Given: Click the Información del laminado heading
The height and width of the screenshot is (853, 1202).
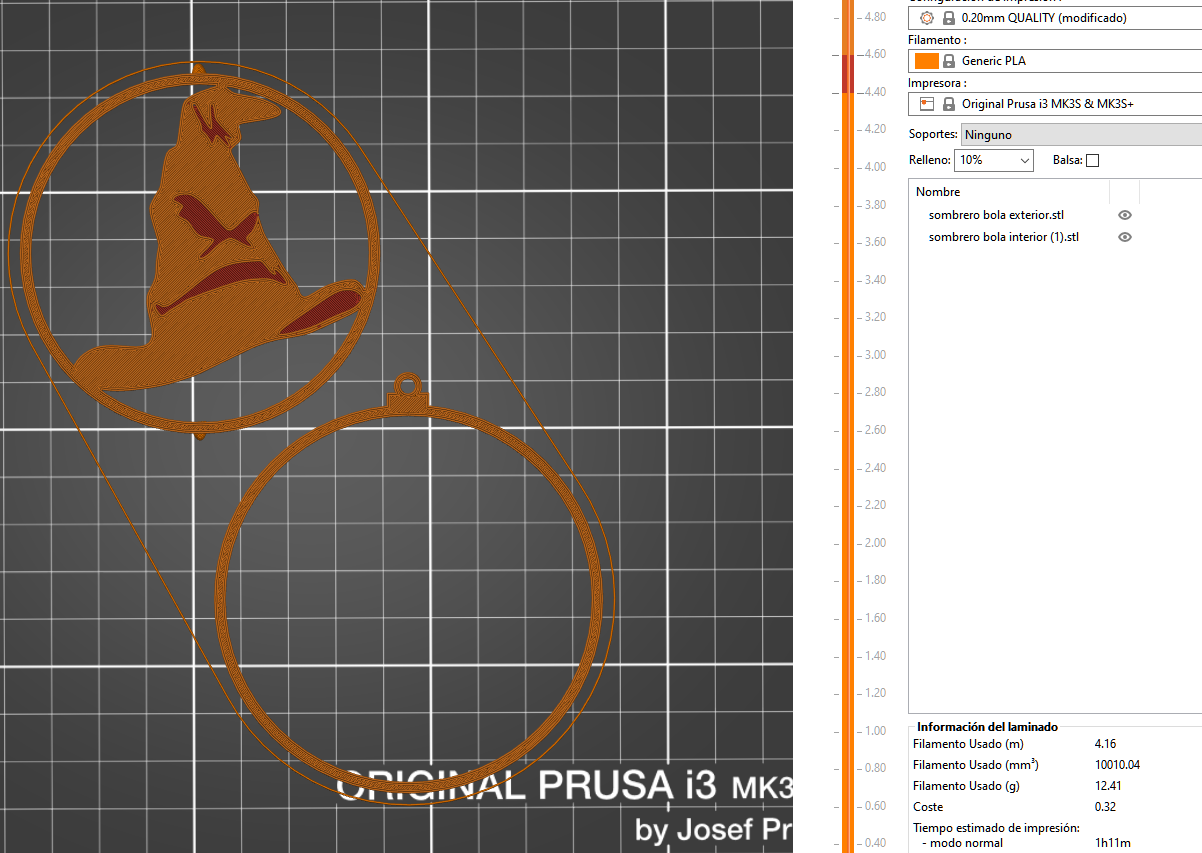Looking at the screenshot, I should coord(987,727).
